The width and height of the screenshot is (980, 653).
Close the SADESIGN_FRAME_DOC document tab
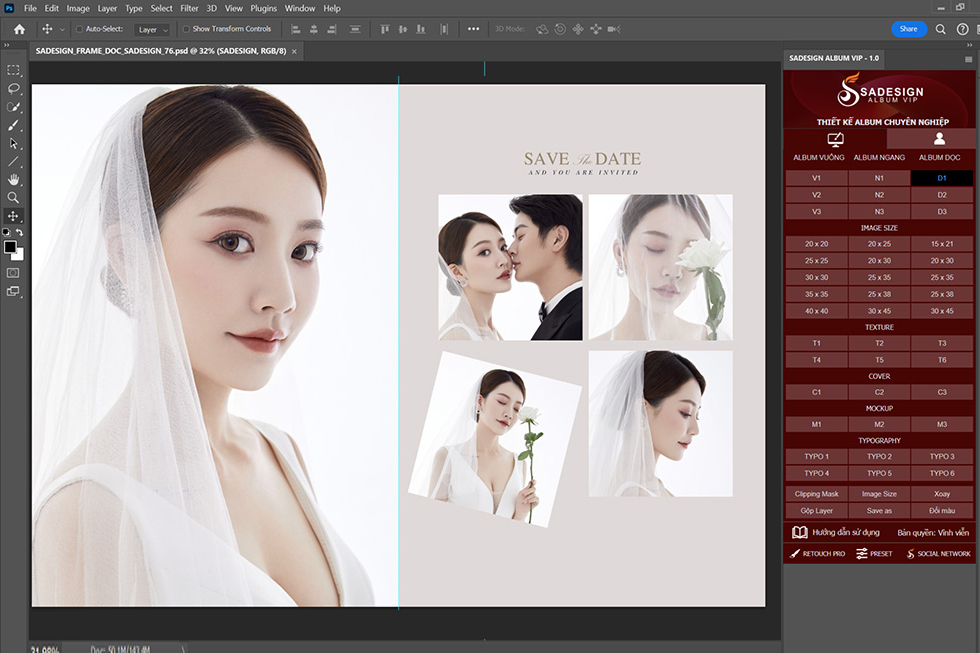point(294,49)
